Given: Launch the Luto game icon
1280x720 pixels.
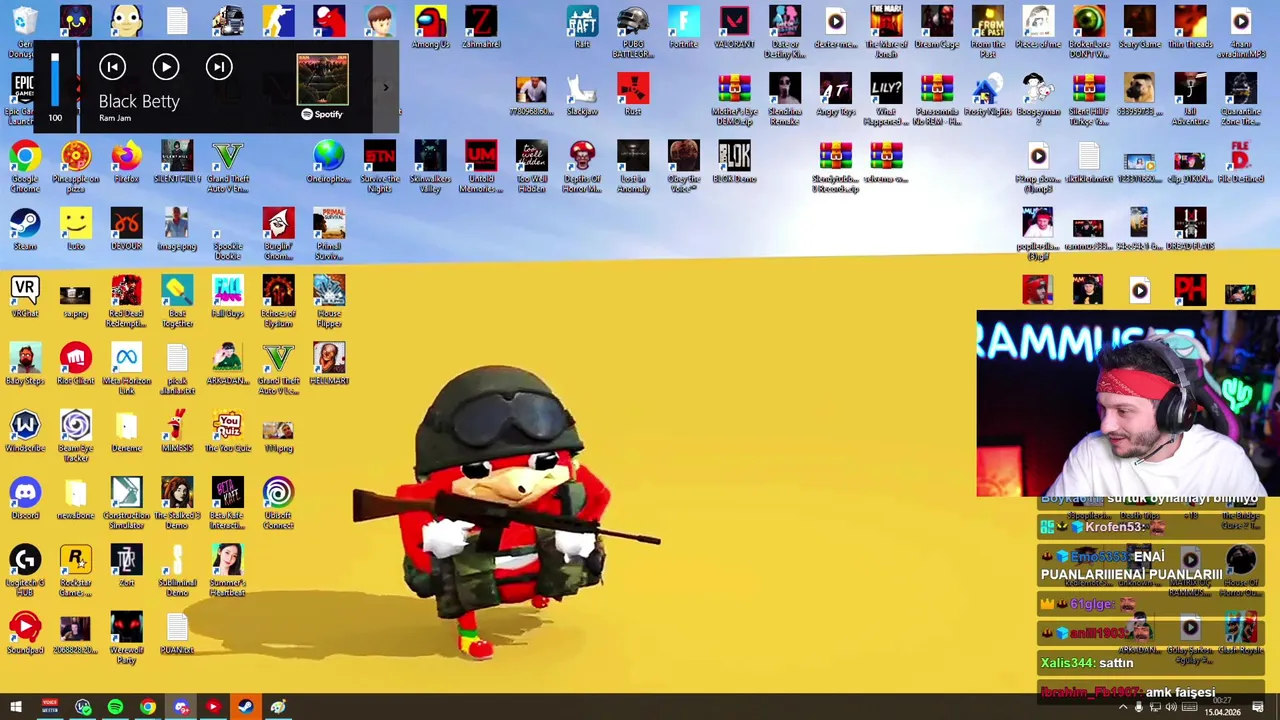Looking at the screenshot, I should (76, 230).
